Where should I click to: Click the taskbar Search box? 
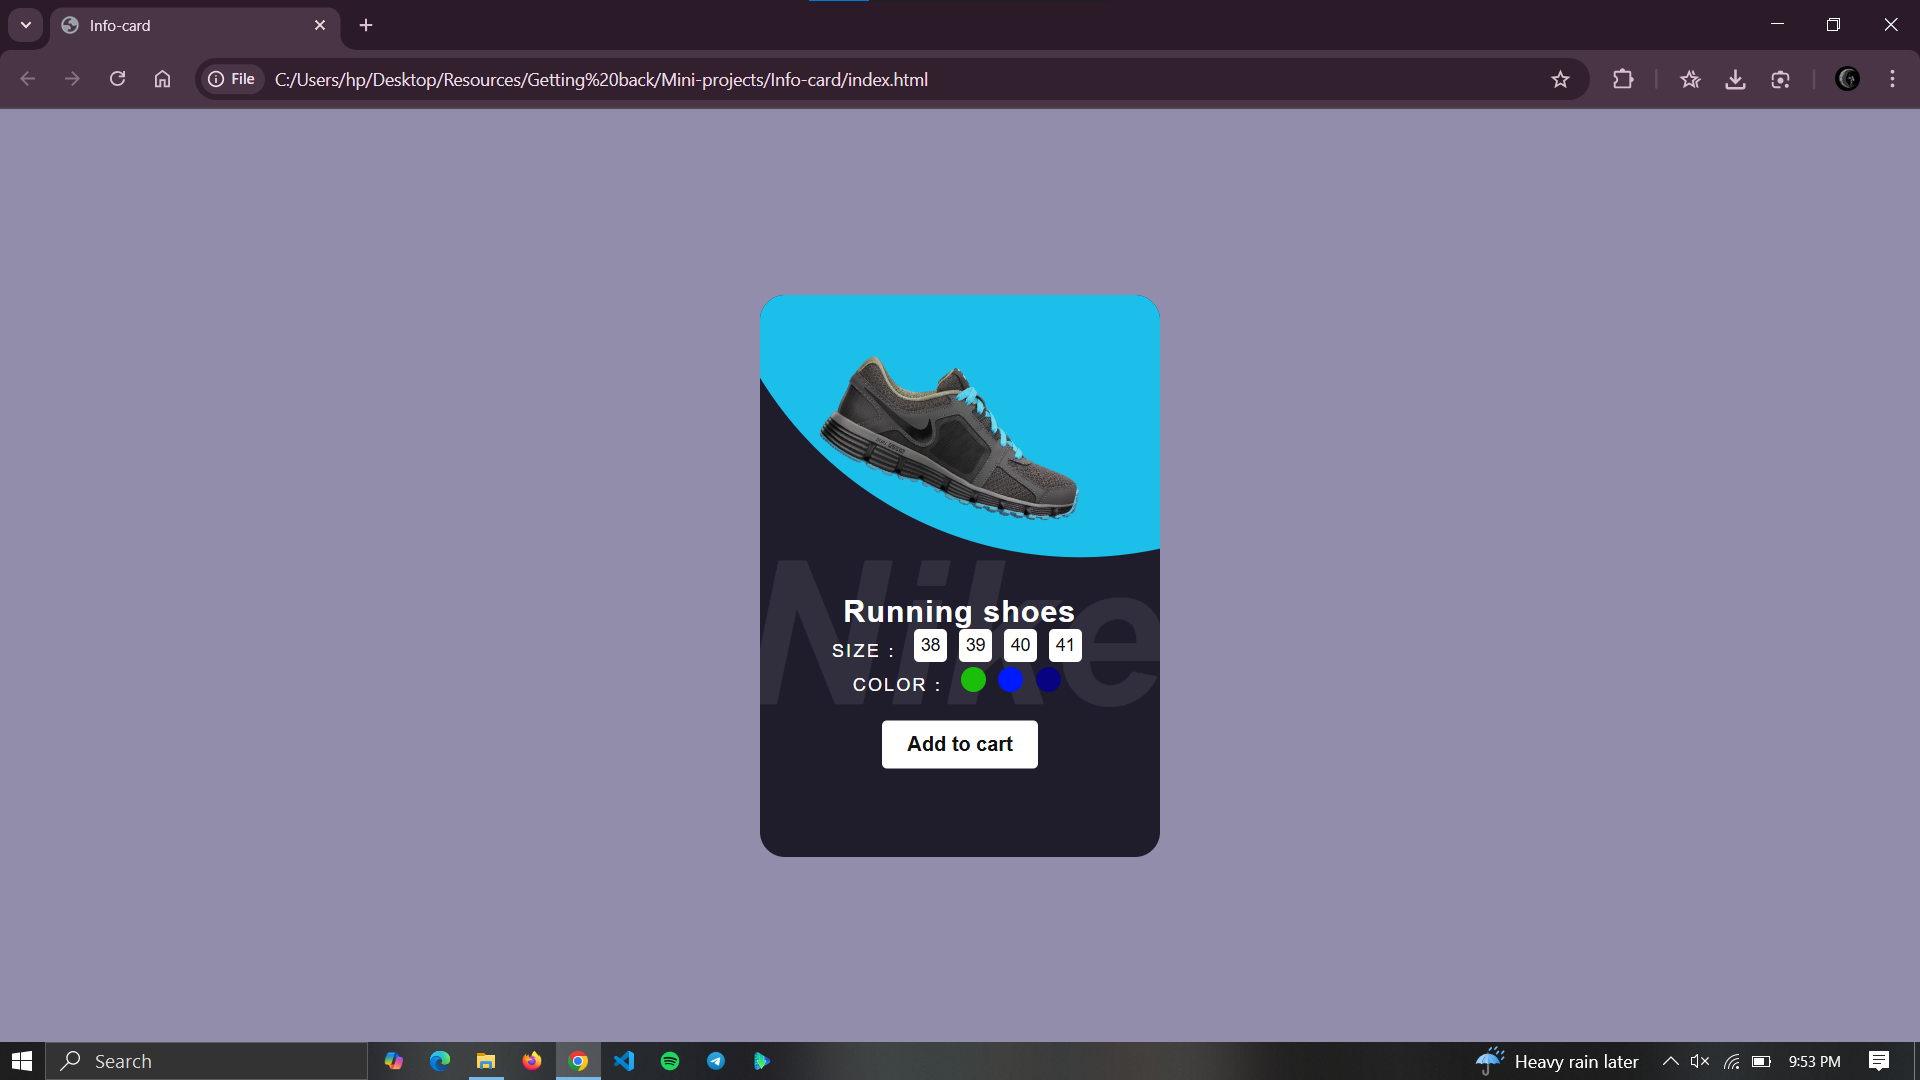click(x=207, y=1061)
